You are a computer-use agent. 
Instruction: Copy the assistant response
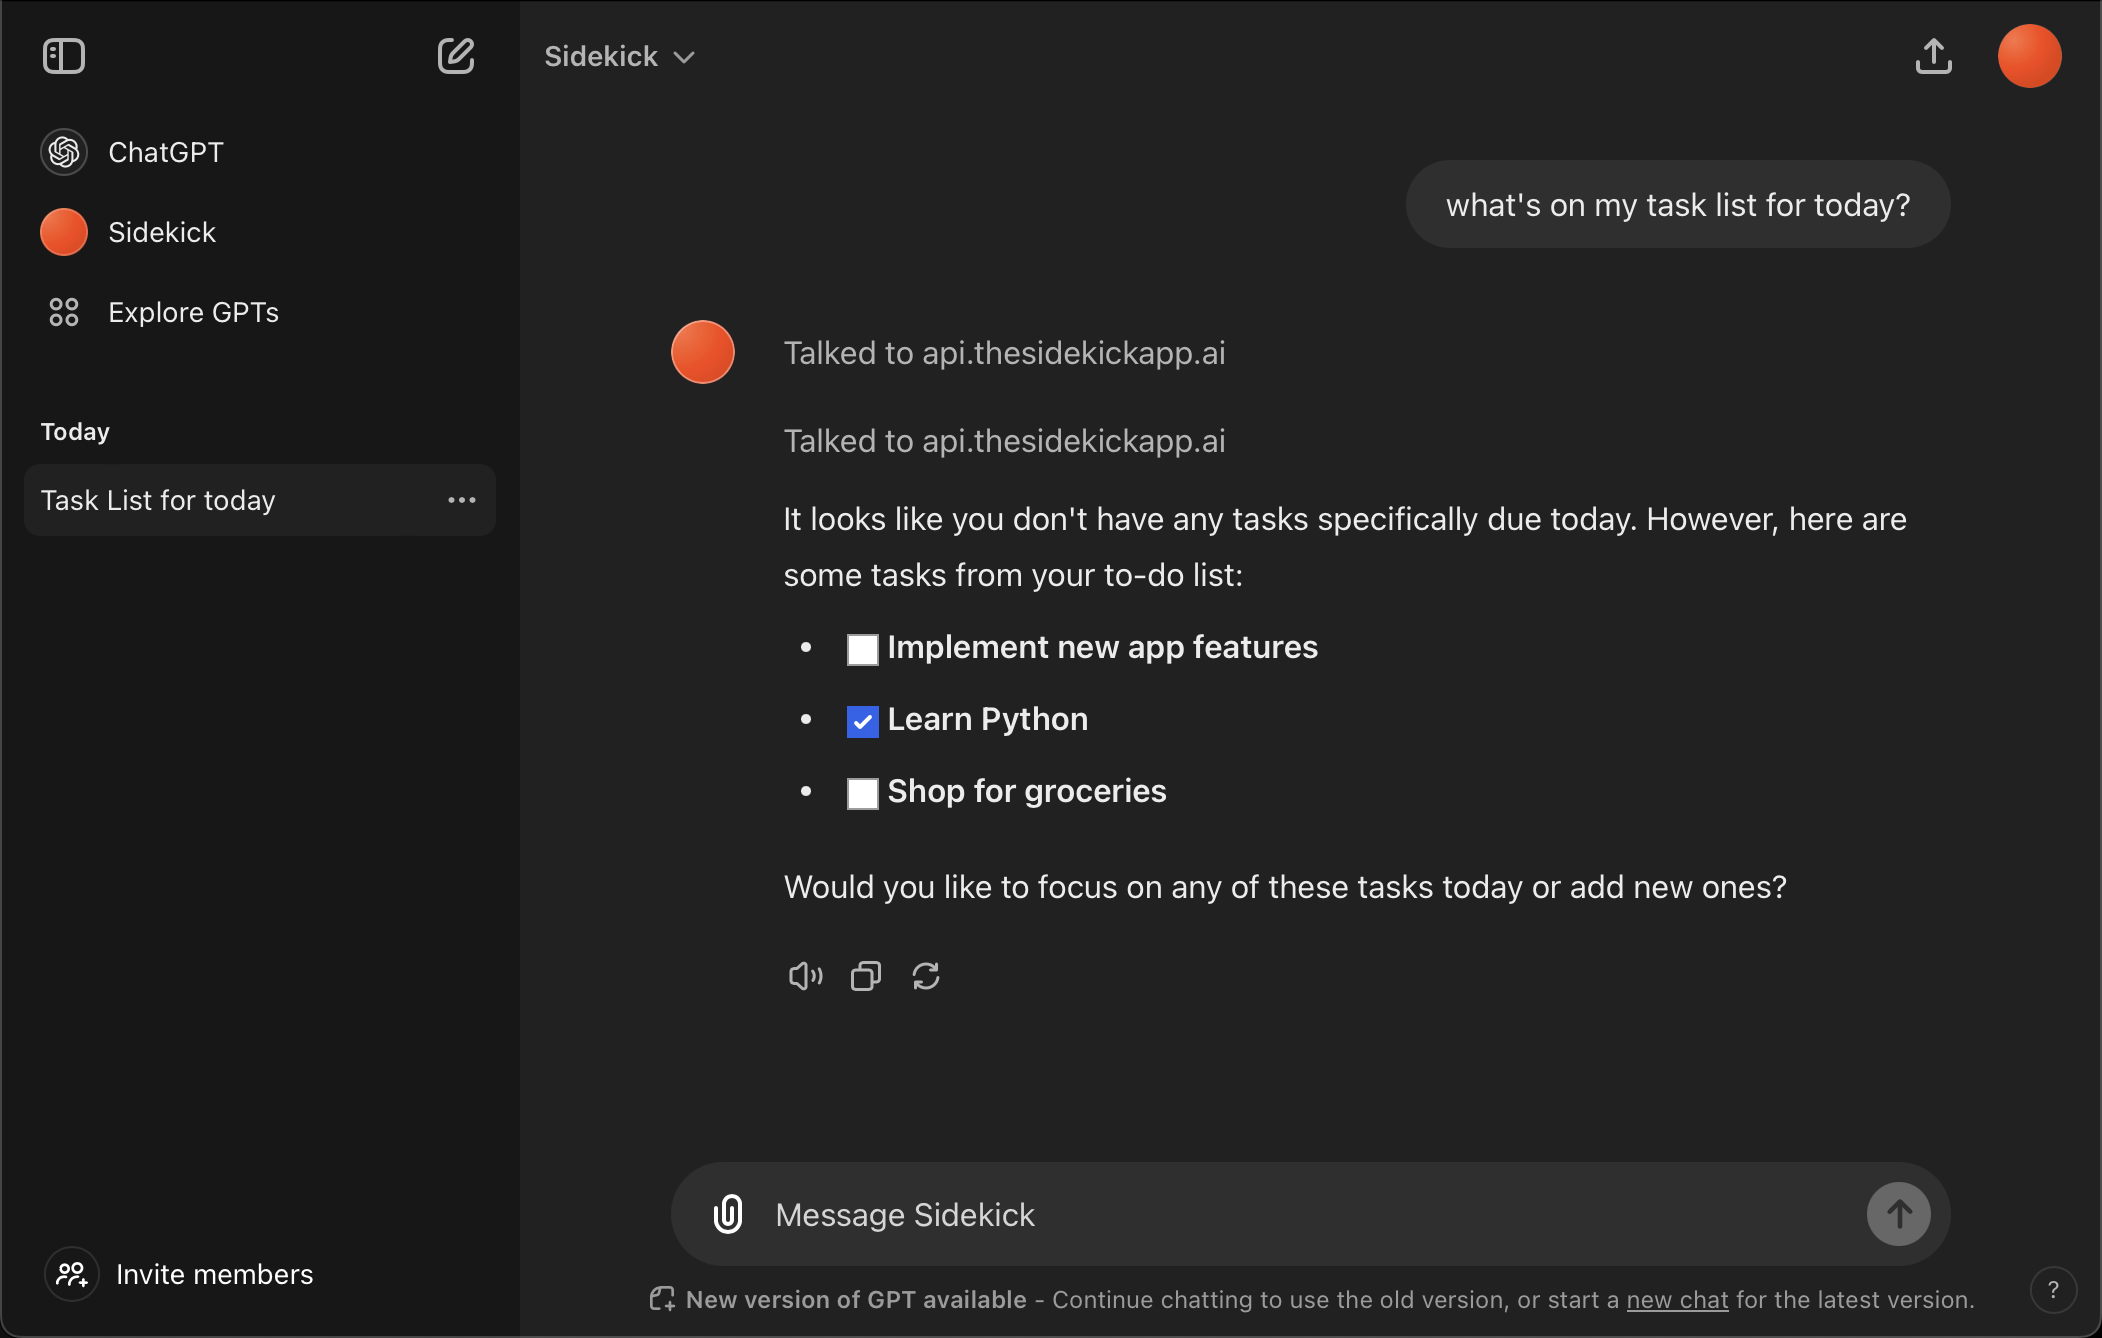tap(866, 976)
